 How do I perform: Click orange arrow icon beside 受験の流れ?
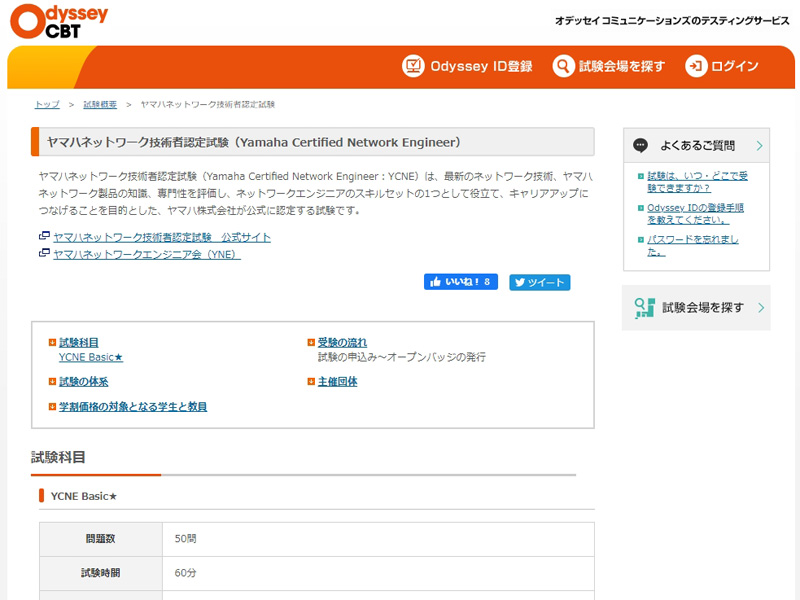[x=311, y=342]
